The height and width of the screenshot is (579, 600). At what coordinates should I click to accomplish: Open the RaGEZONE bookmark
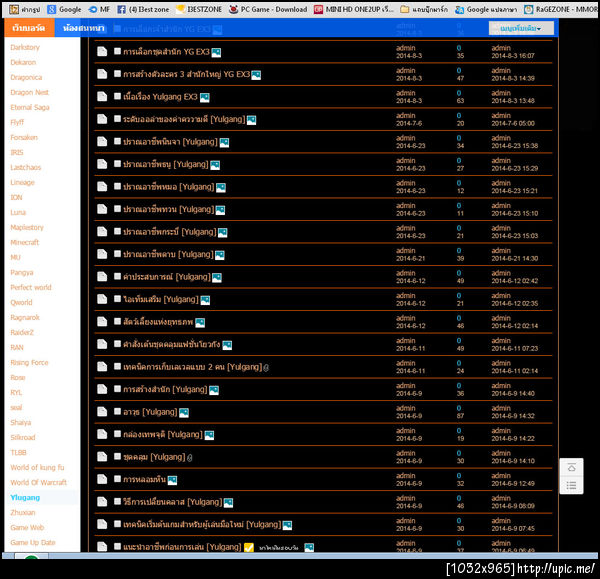(561, 10)
